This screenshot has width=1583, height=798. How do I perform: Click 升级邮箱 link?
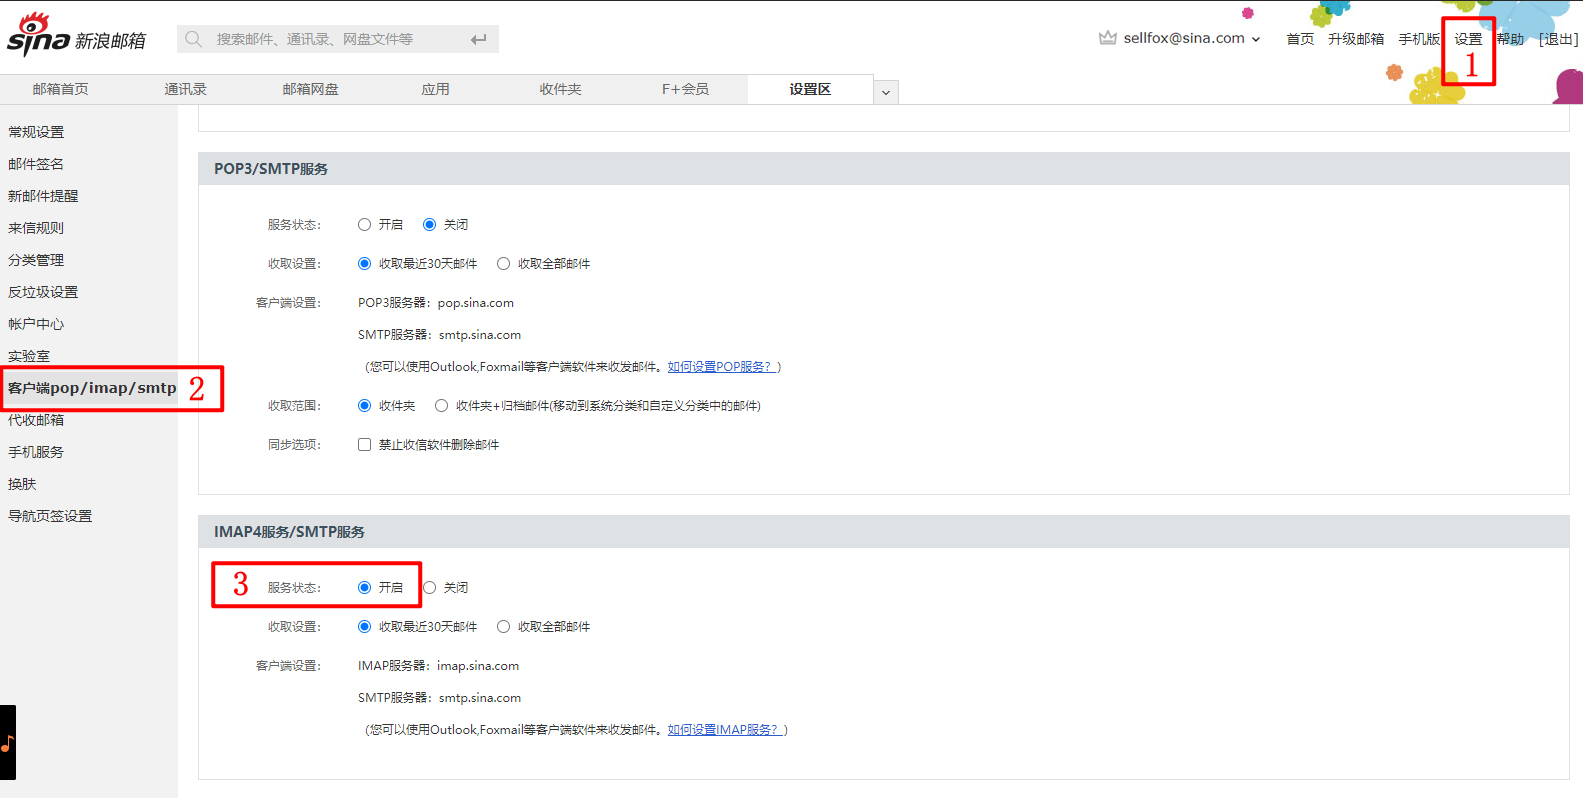coord(1356,39)
